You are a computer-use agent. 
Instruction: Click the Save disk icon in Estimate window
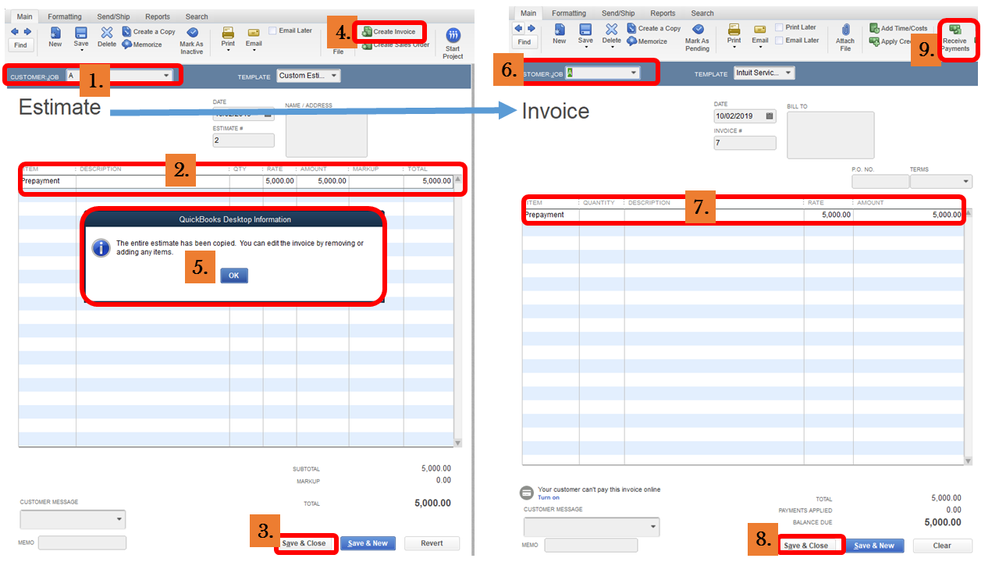tap(81, 32)
